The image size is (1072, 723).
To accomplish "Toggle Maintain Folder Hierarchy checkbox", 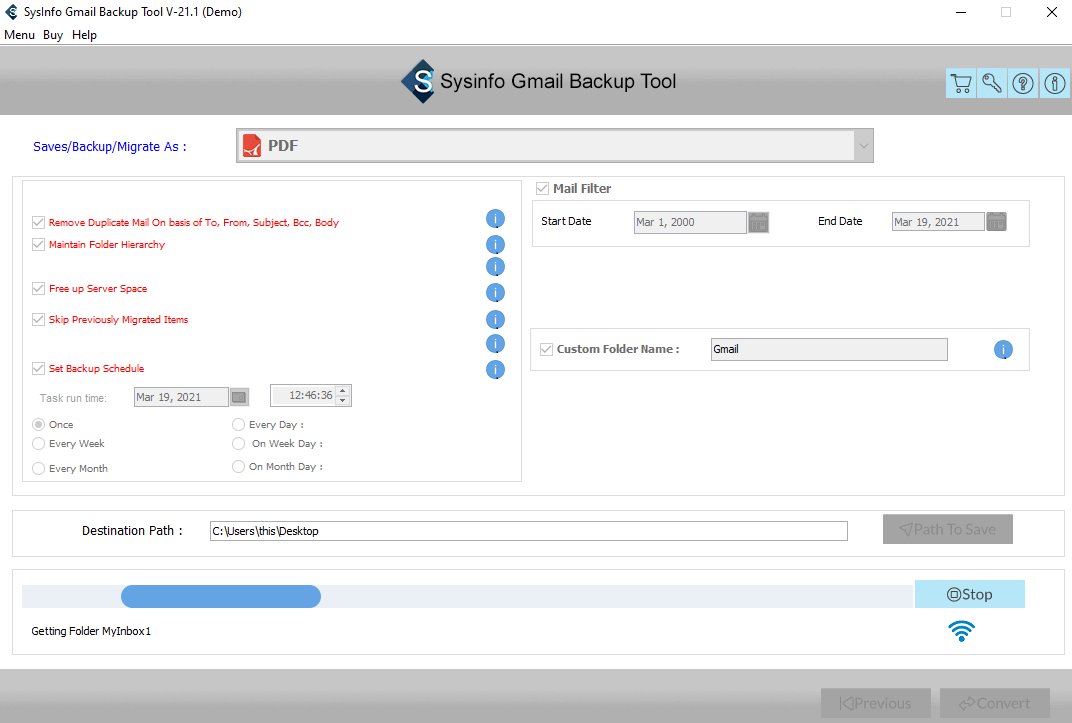I will pyautogui.click(x=38, y=245).
